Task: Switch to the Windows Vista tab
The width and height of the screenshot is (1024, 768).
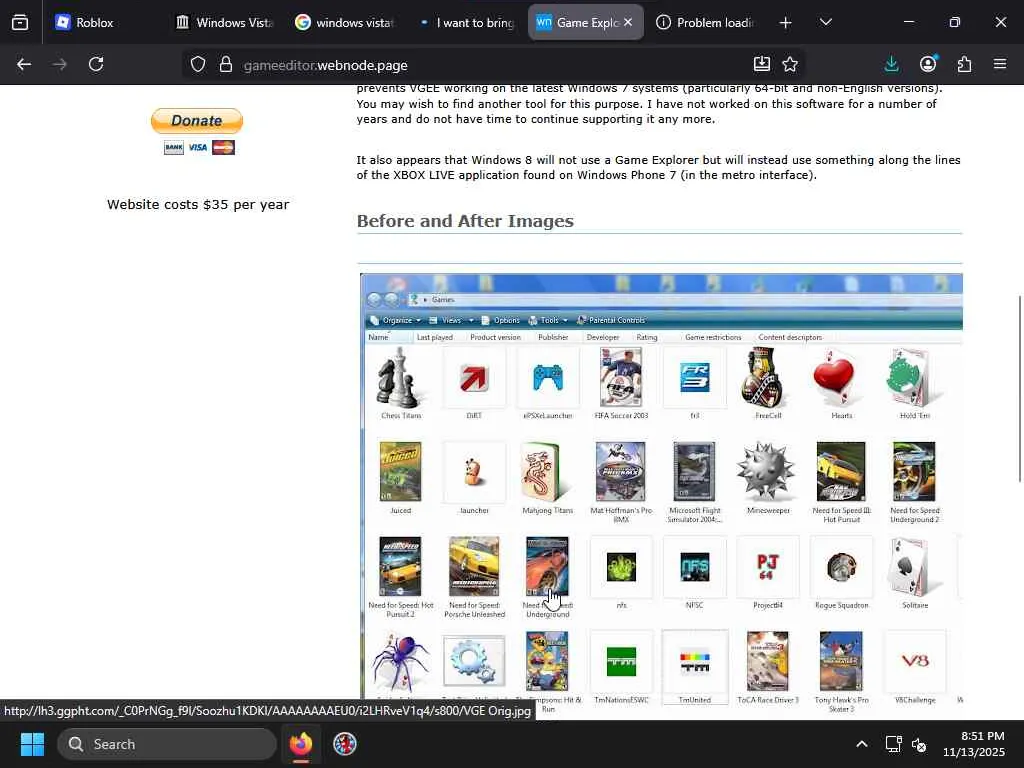Action: click(x=224, y=23)
